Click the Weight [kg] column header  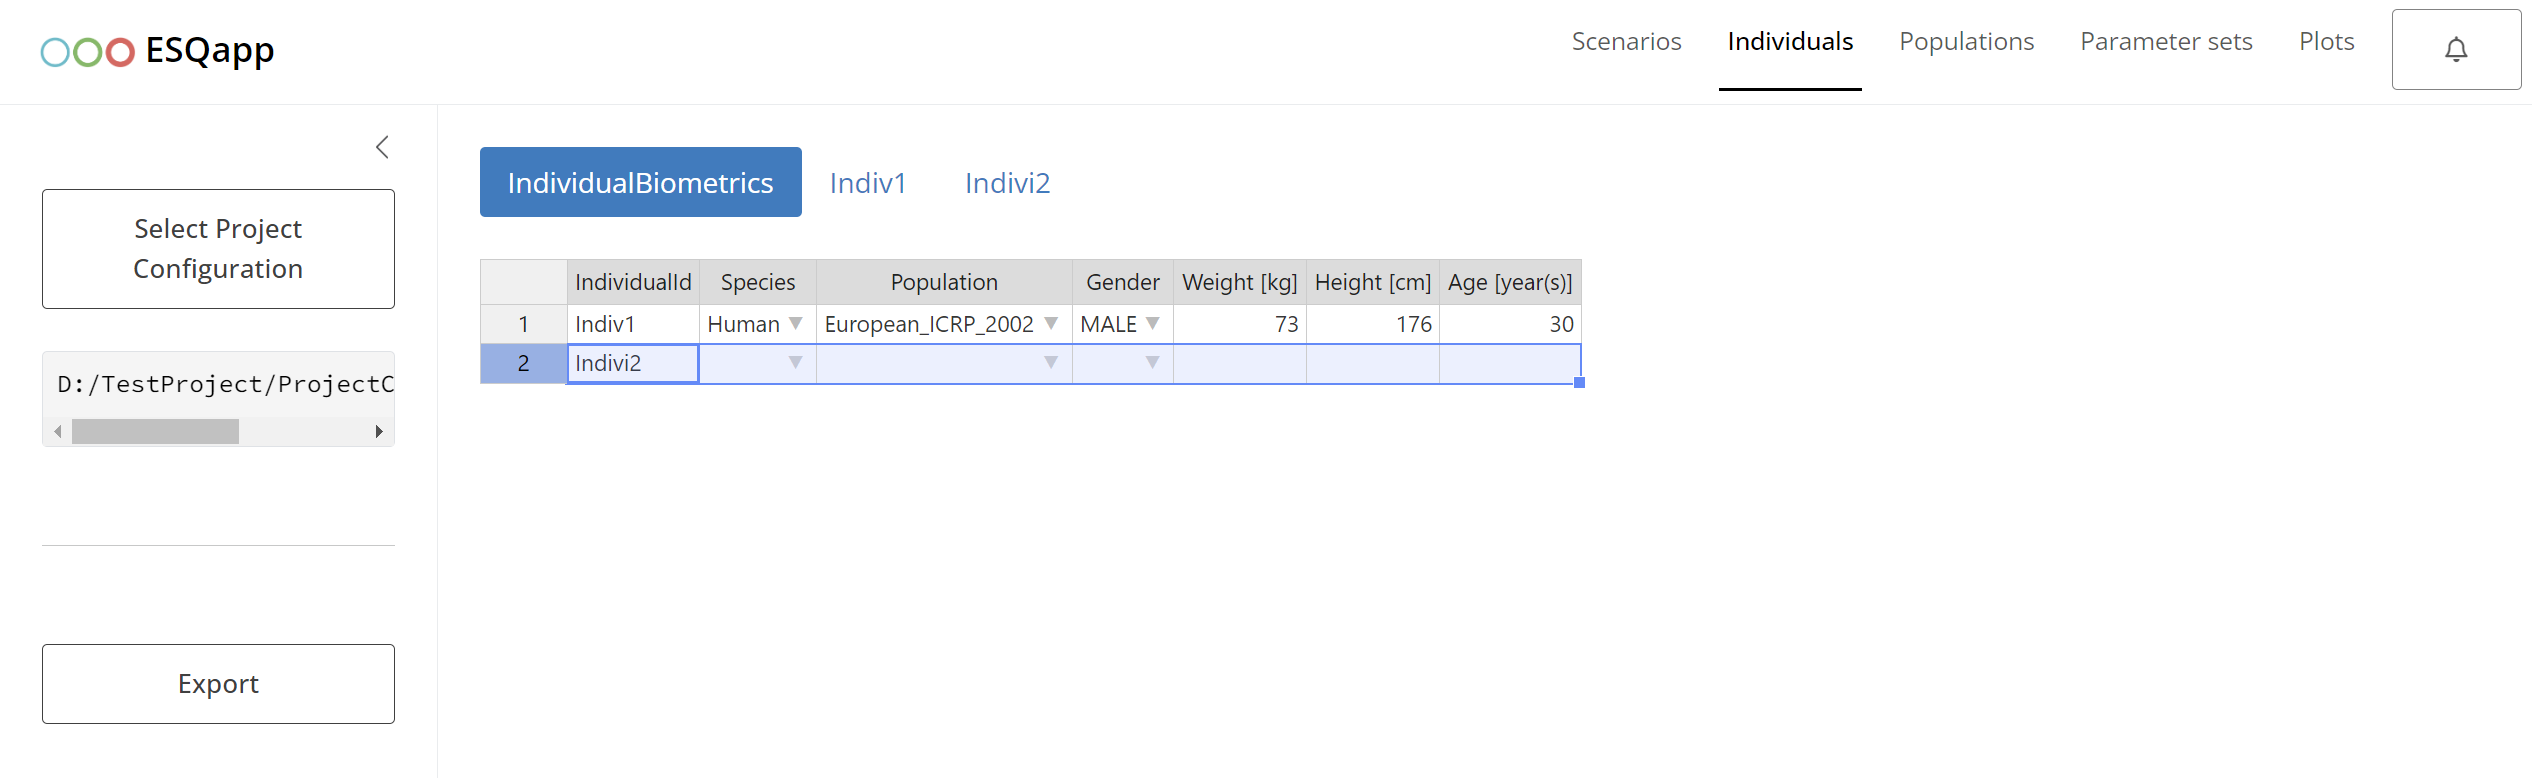[1240, 282]
